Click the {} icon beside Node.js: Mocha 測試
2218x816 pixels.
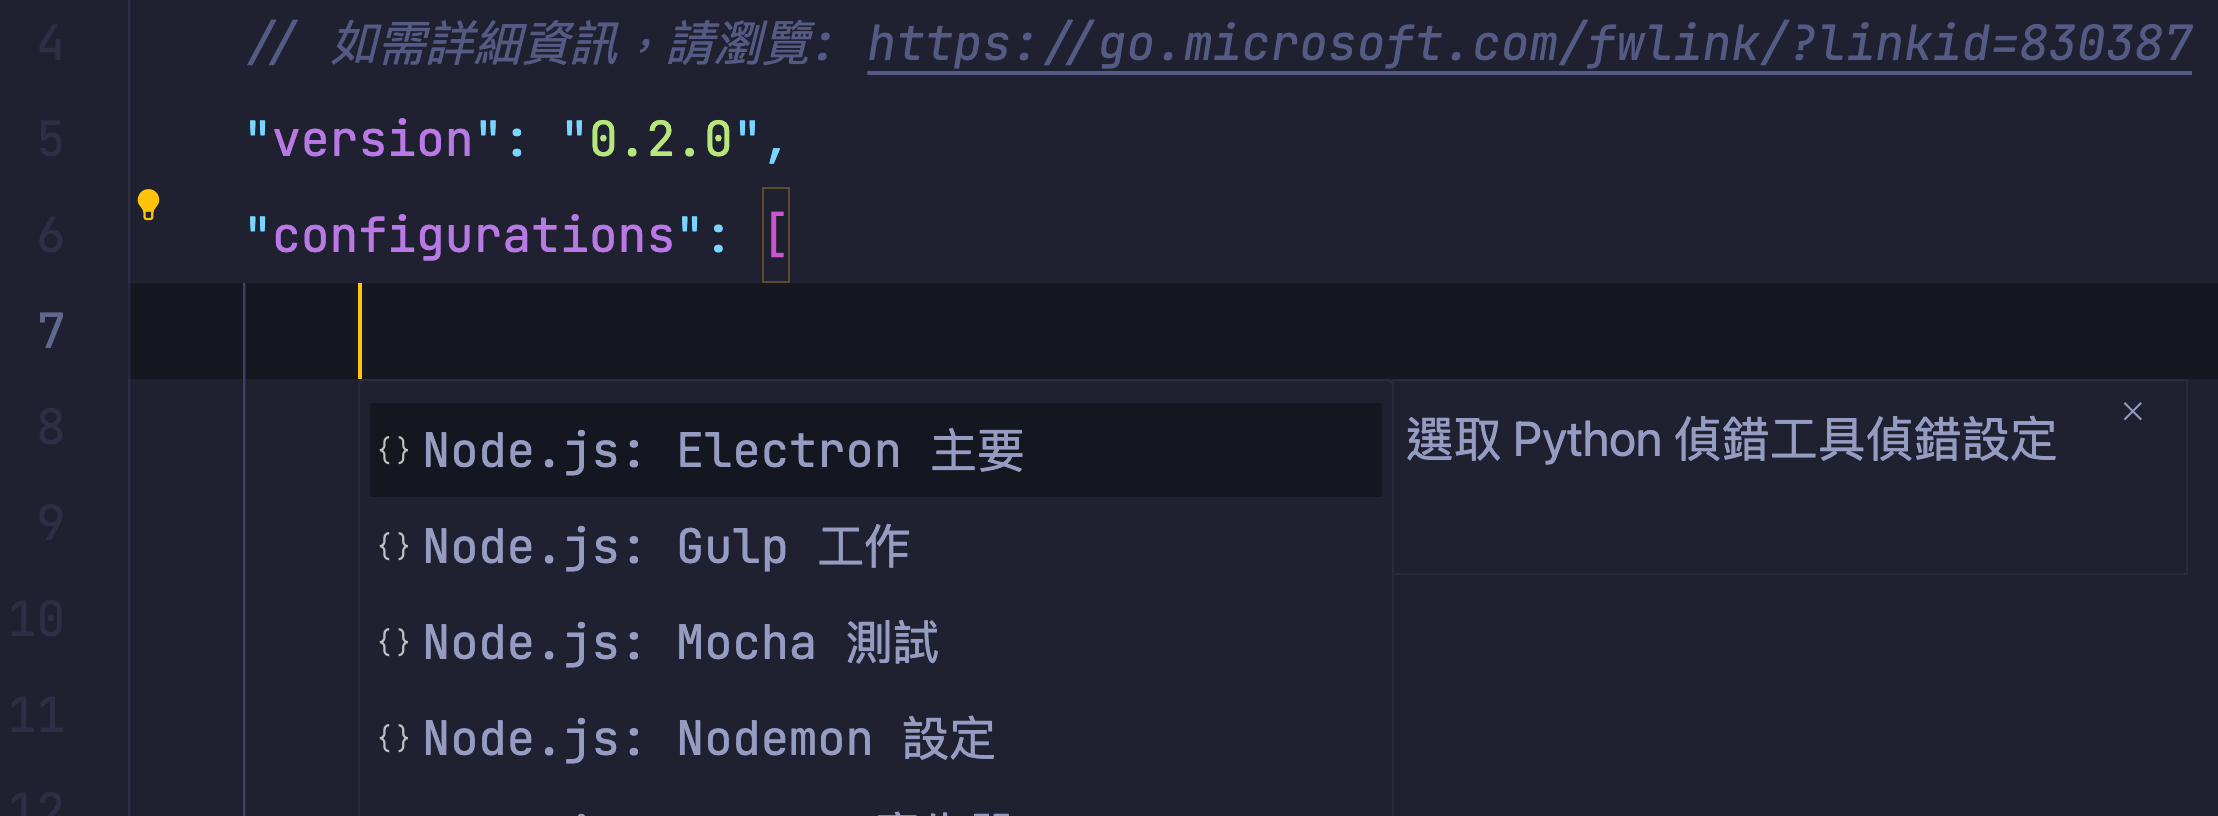395,641
